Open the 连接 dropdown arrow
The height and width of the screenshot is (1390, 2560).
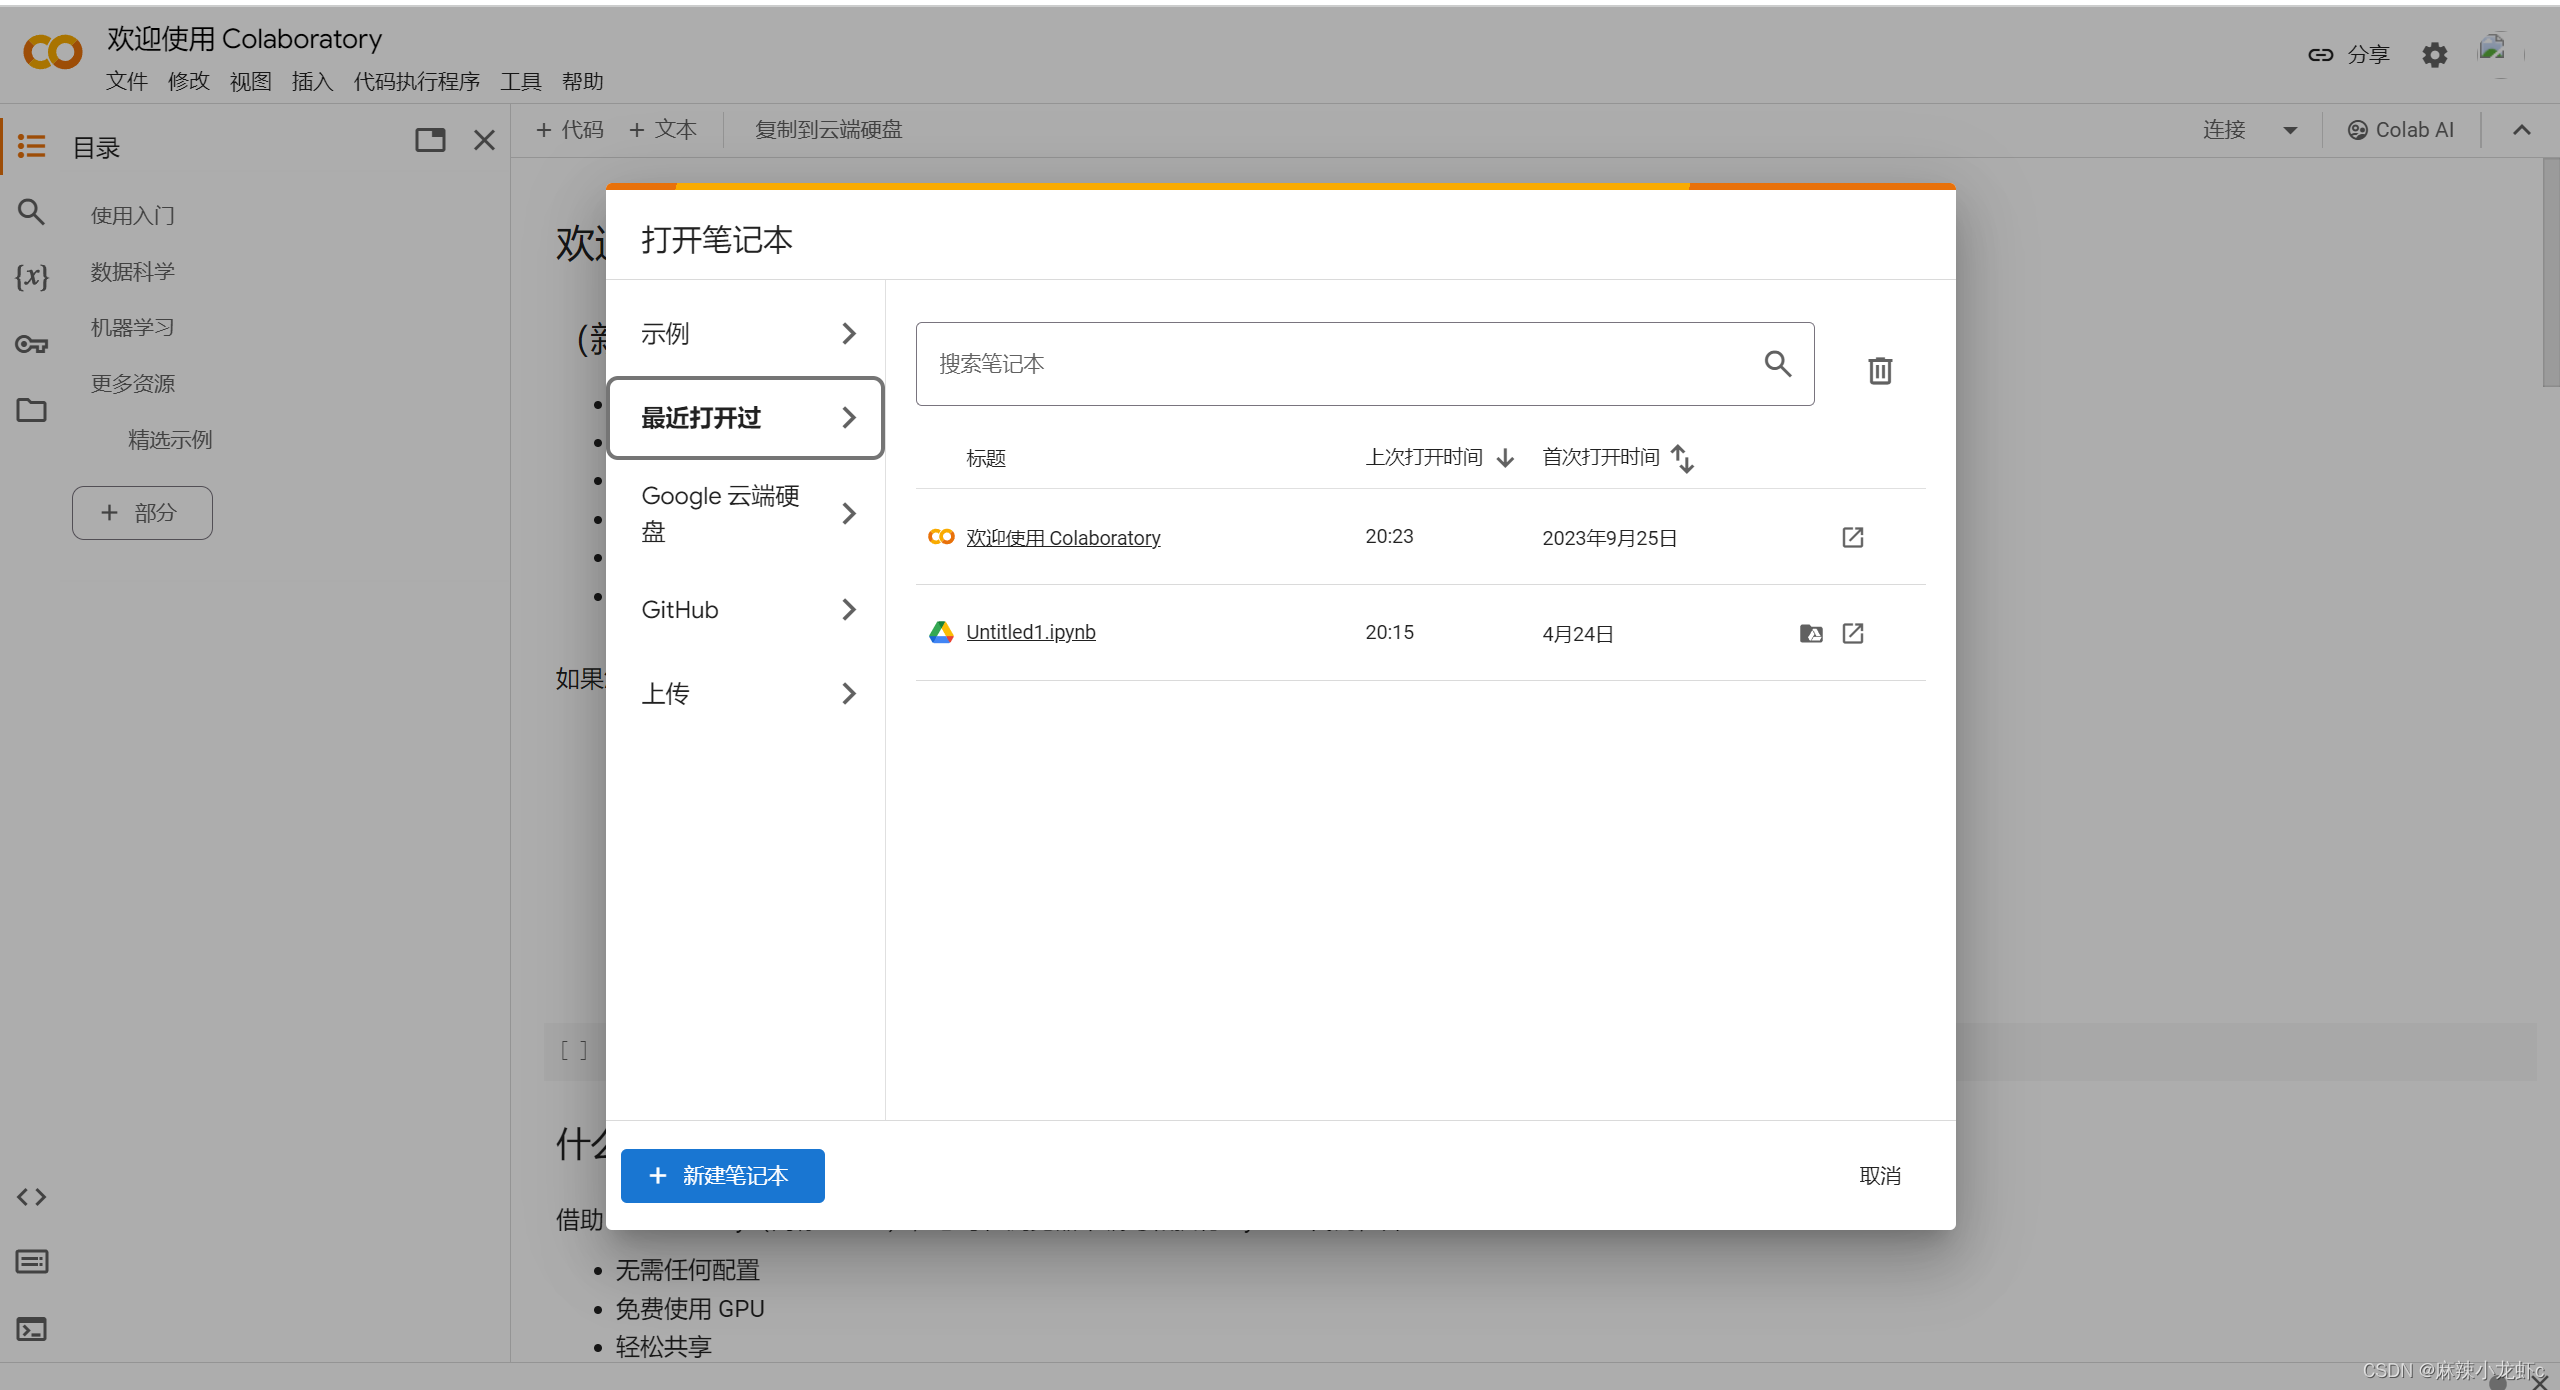[x=2290, y=130]
